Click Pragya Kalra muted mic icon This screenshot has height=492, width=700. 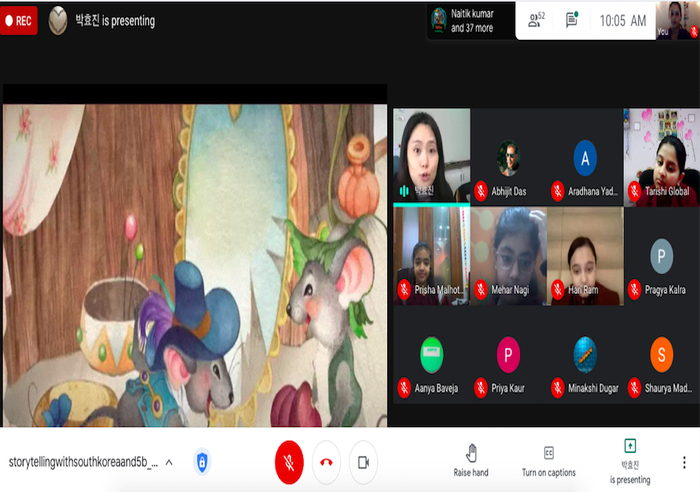coord(634,289)
